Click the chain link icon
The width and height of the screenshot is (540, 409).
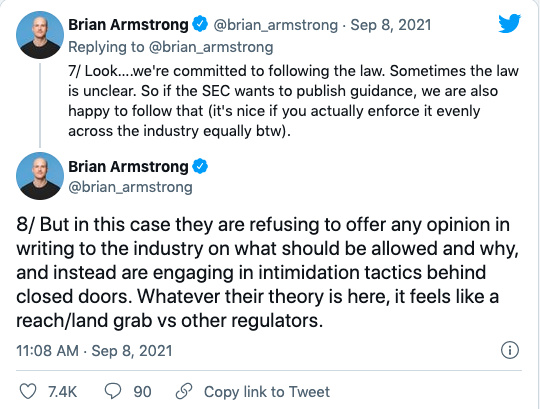(x=184, y=391)
